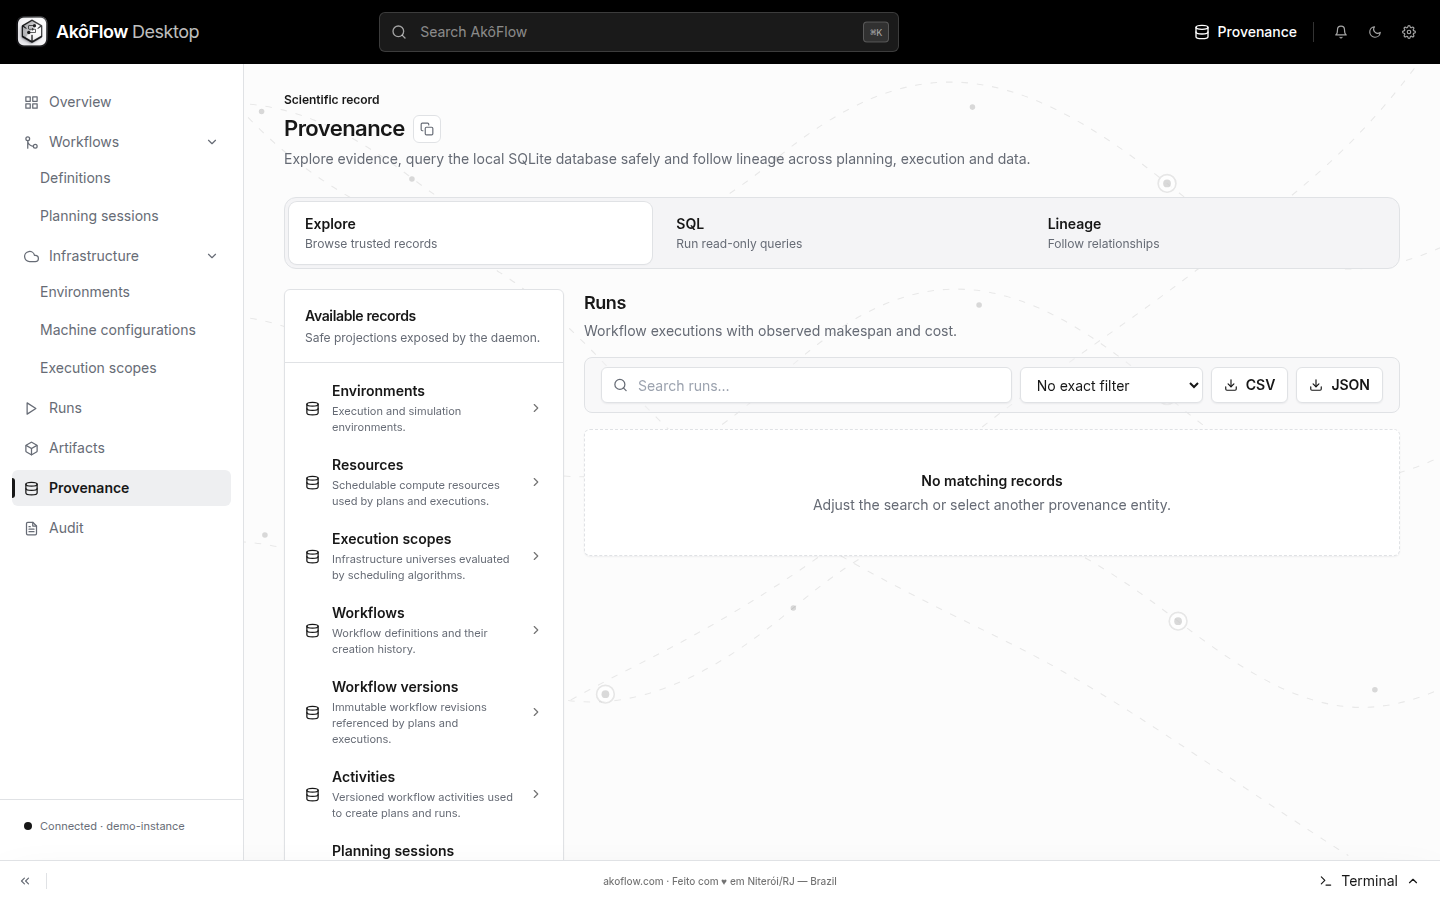Image resolution: width=1440 pixels, height=900 pixels.
Task: Click the Provenance button in top bar
Action: pyautogui.click(x=1246, y=32)
